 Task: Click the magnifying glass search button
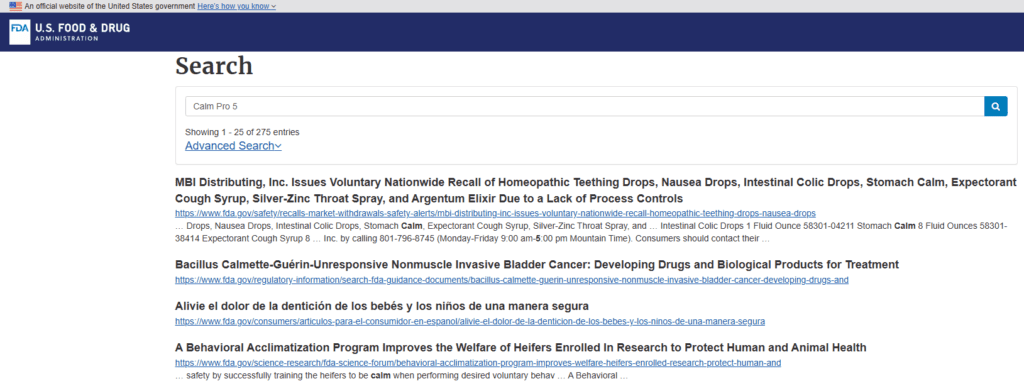[995, 106]
